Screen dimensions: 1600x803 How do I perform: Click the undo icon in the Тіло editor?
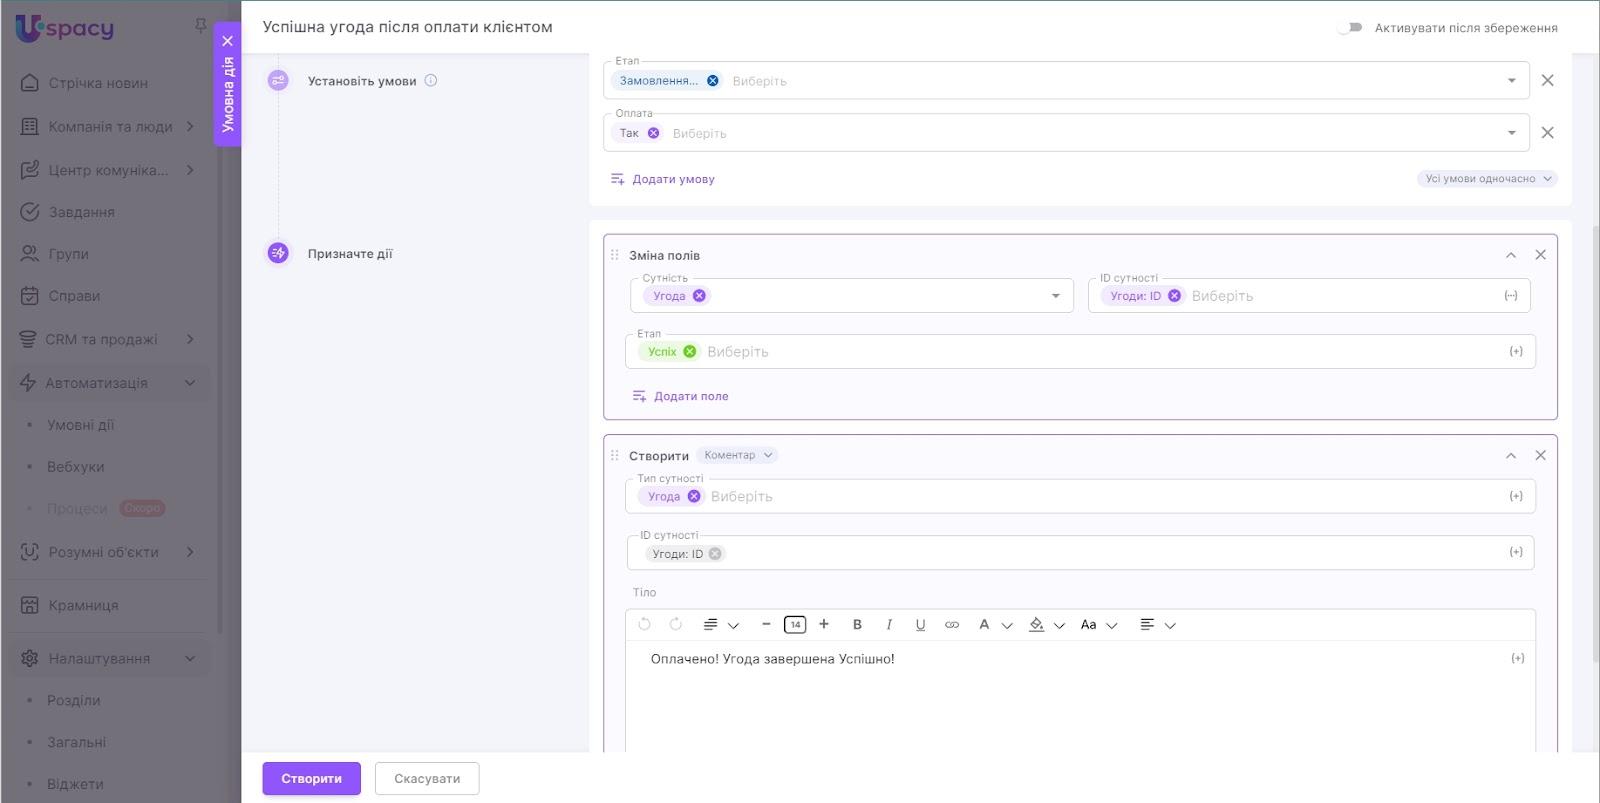coord(644,624)
